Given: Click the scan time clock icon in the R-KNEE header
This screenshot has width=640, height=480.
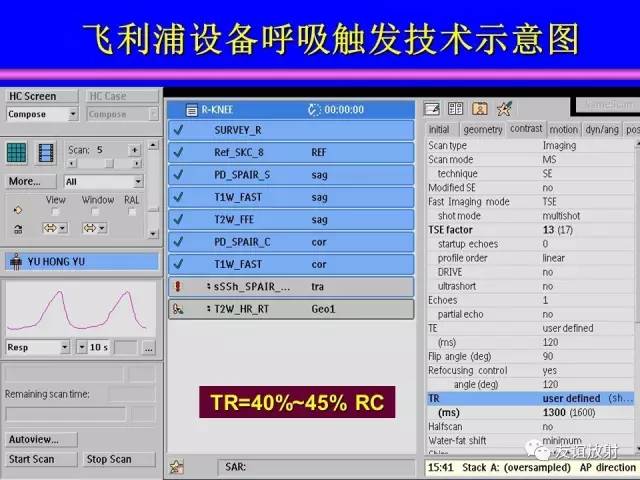Looking at the screenshot, I should point(313,110).
